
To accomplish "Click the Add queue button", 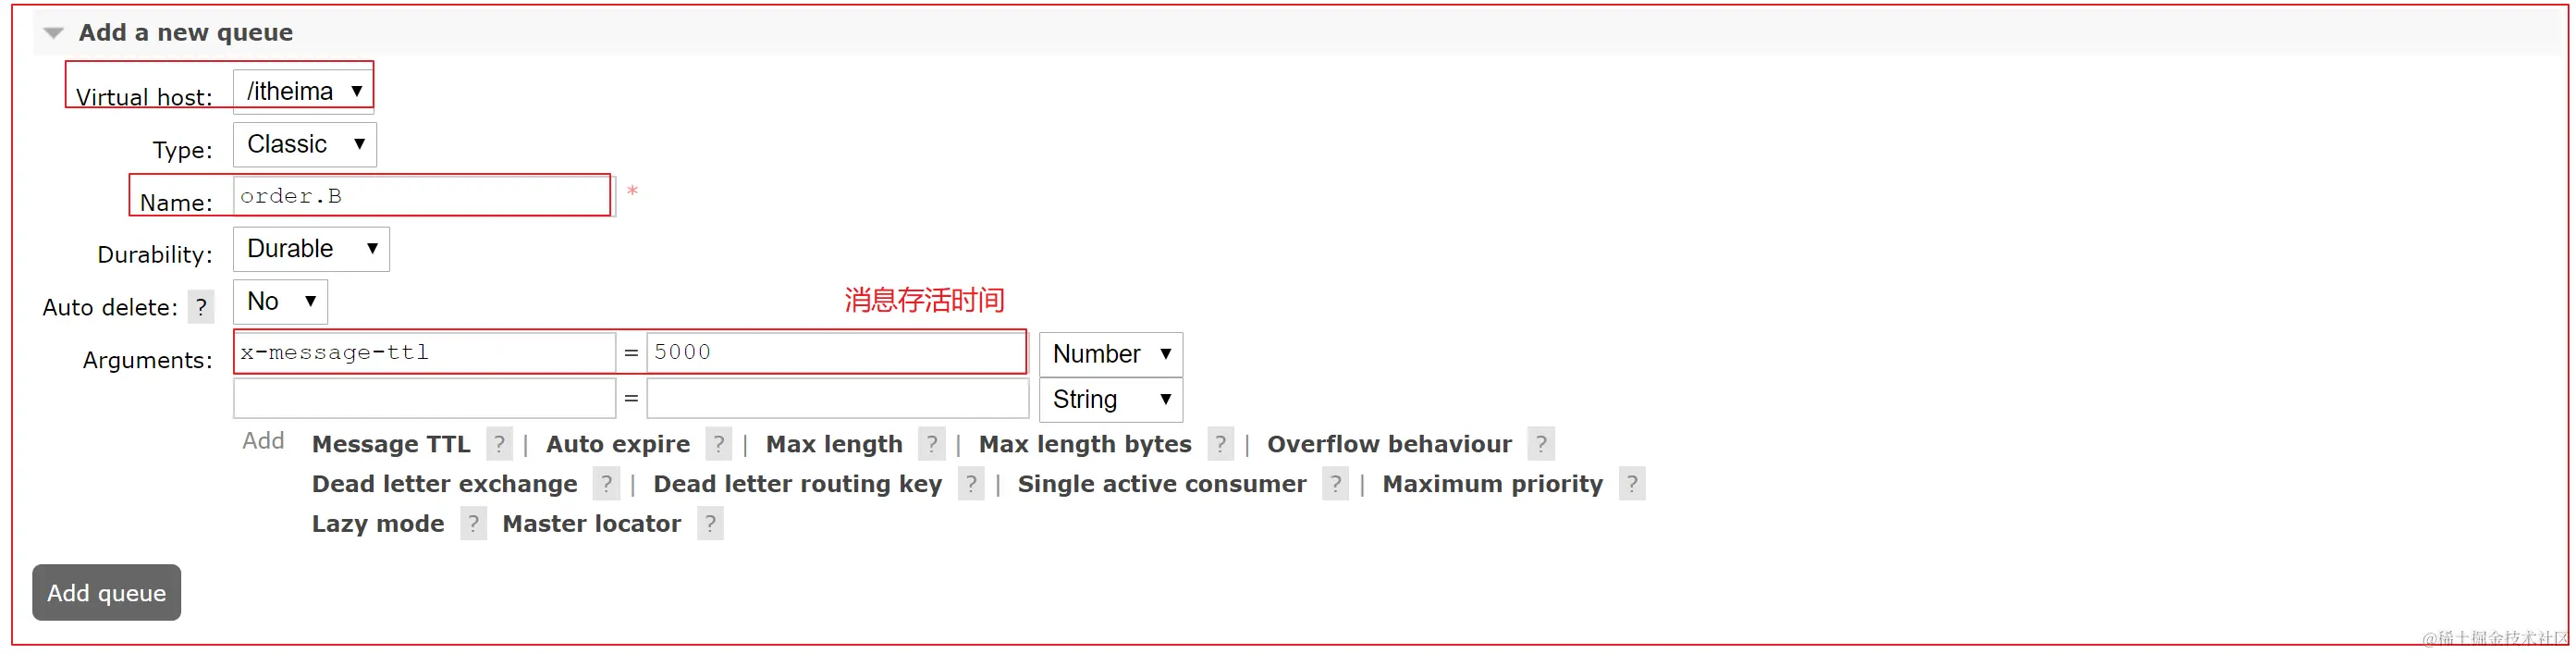I will click(107, 593).
